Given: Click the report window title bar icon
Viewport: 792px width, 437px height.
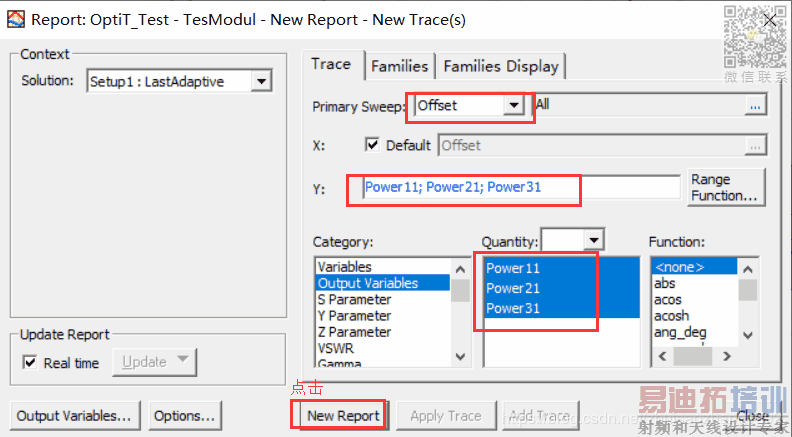Looking at the screenshot, I should tap(16, 19).
